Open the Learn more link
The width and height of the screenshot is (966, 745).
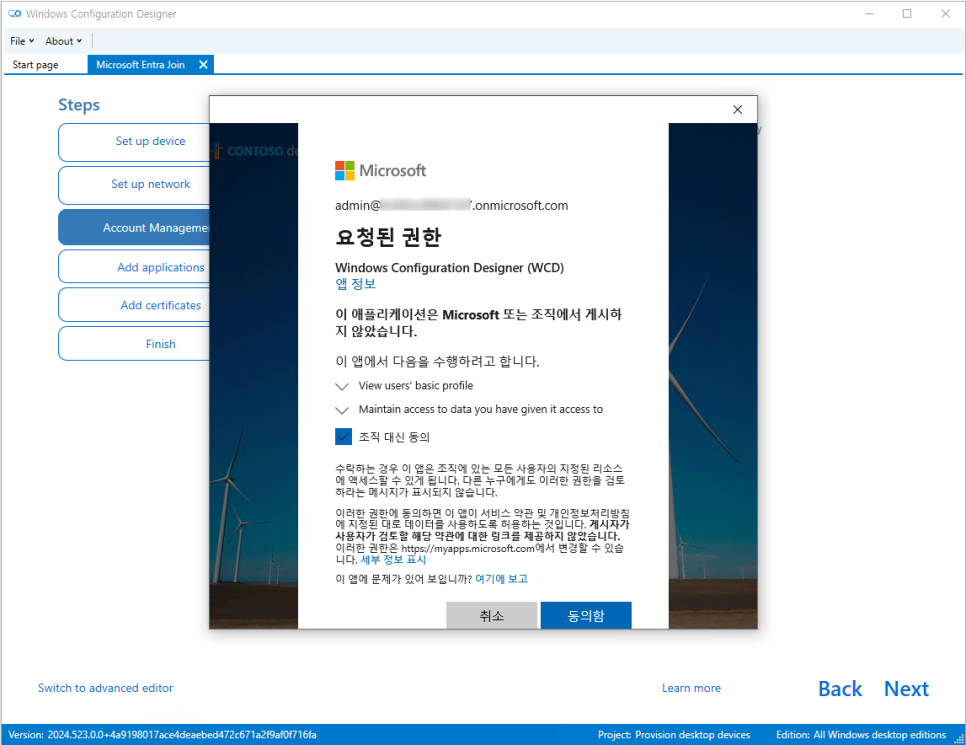[x=691, y=688]
